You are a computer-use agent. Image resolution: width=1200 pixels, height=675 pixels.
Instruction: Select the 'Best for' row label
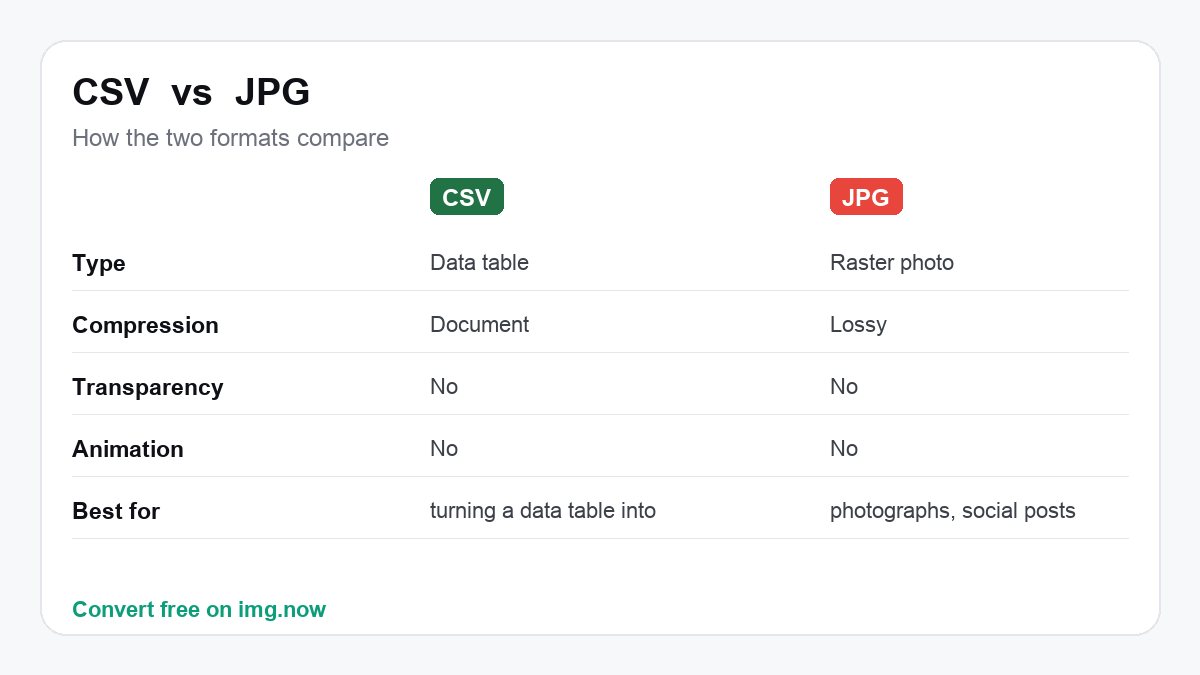[116, 512]
